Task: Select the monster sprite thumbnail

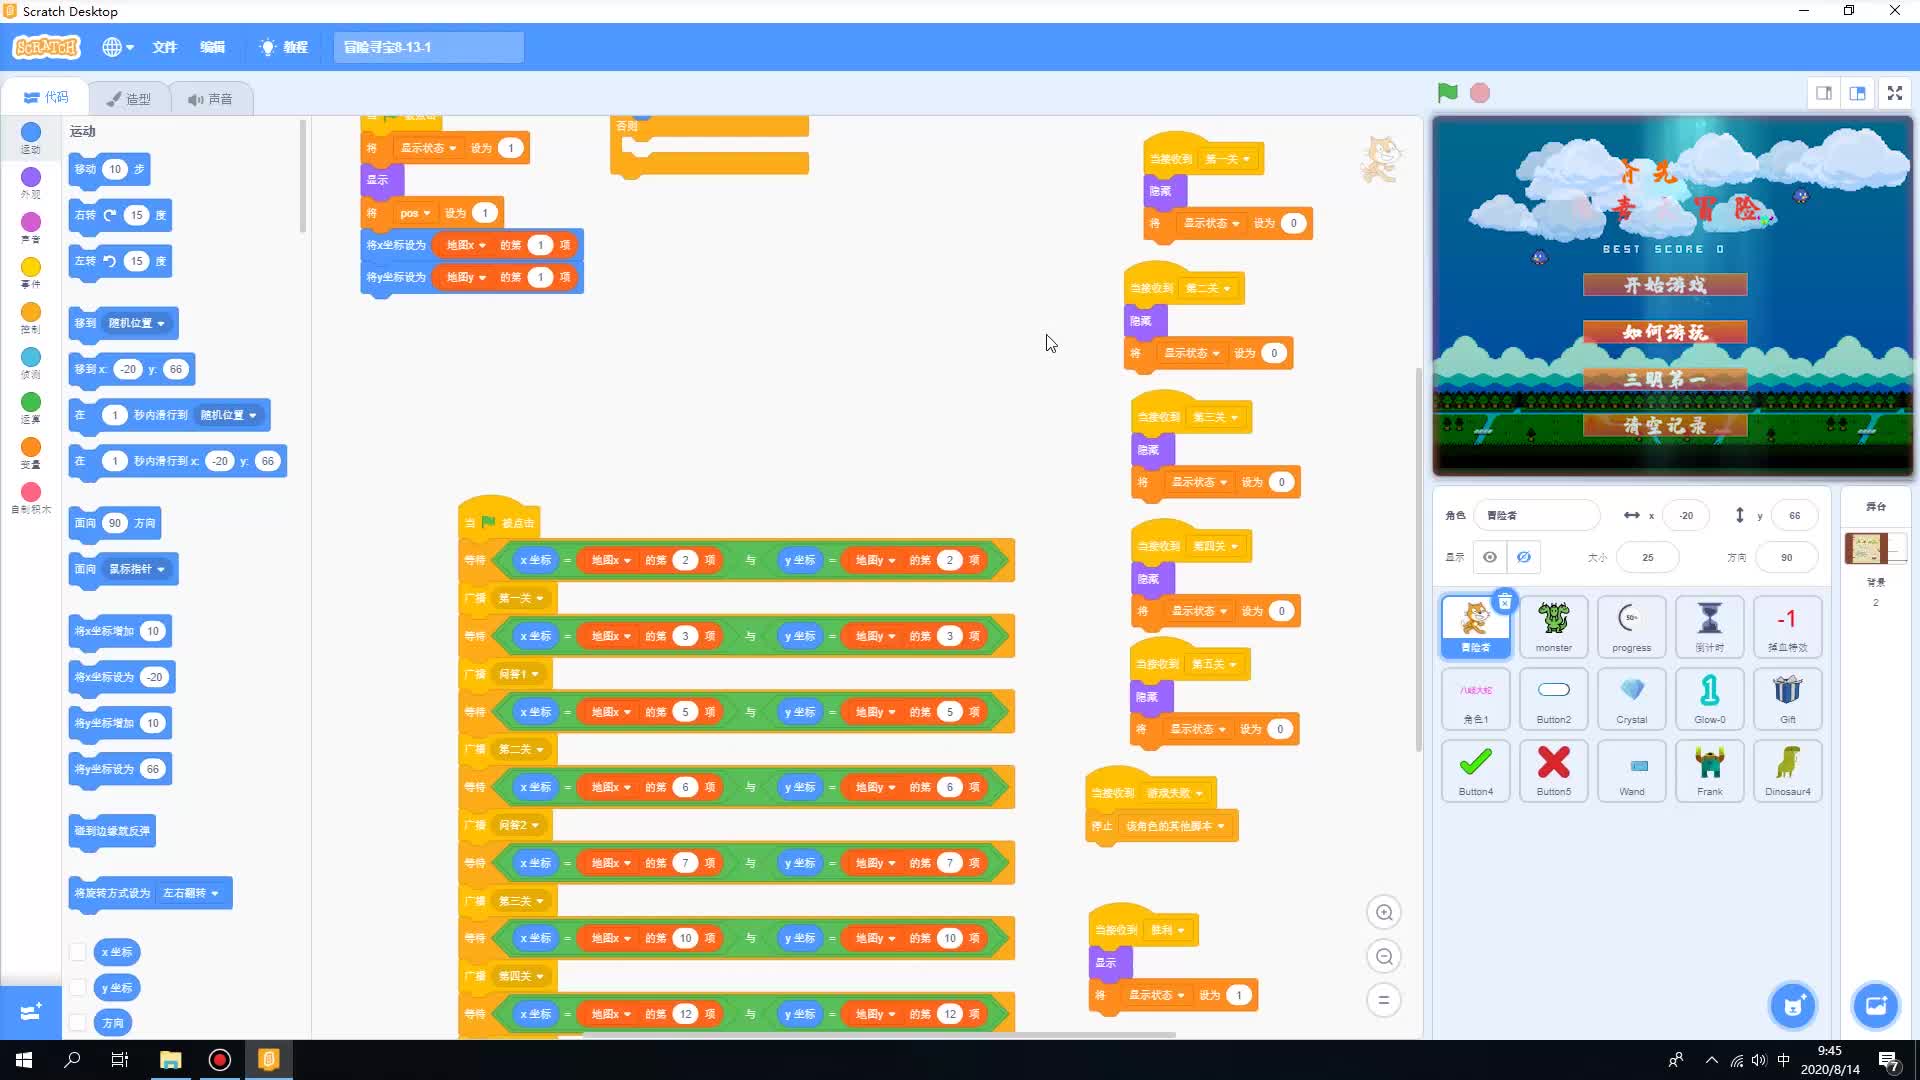Action: (1553, 627)
